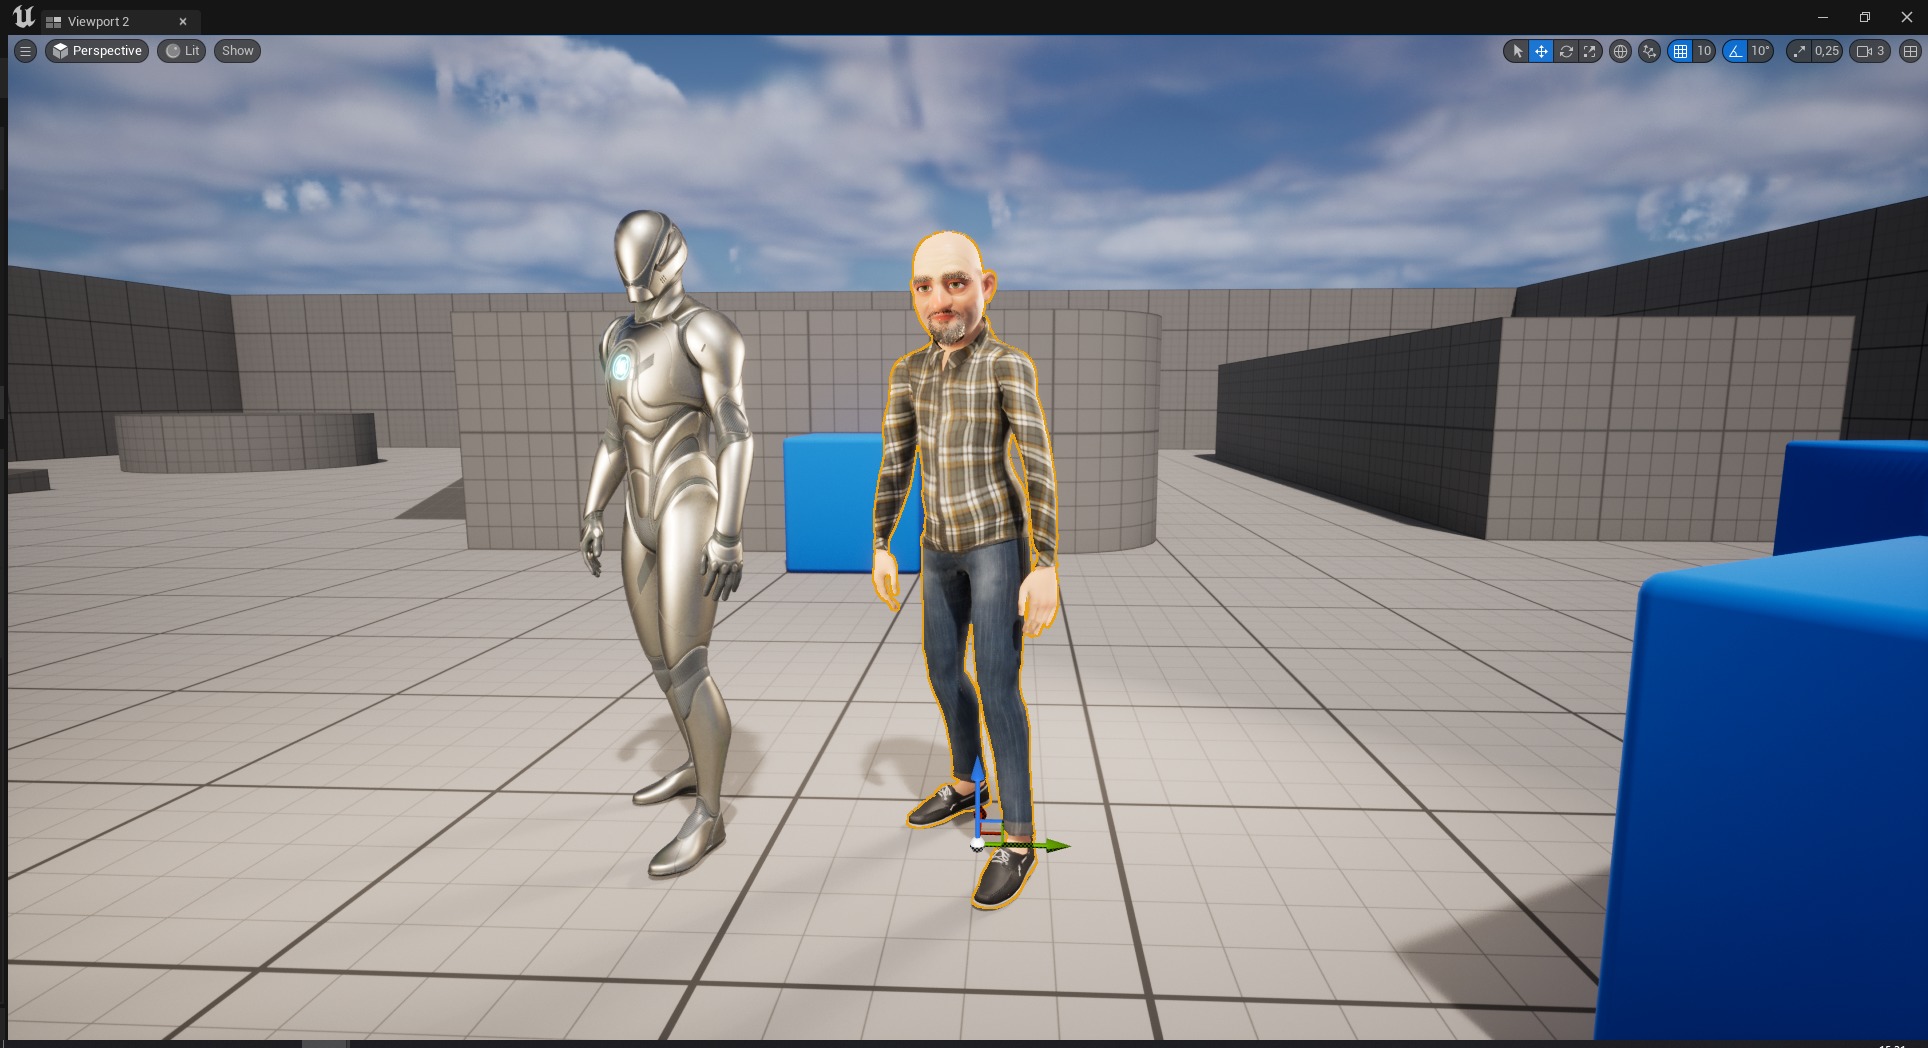The image size is (1928, 1048).
Task: Toggle viewport layout maximize/restore icon
Action: pyautogui.click(x=1909, y=51)
